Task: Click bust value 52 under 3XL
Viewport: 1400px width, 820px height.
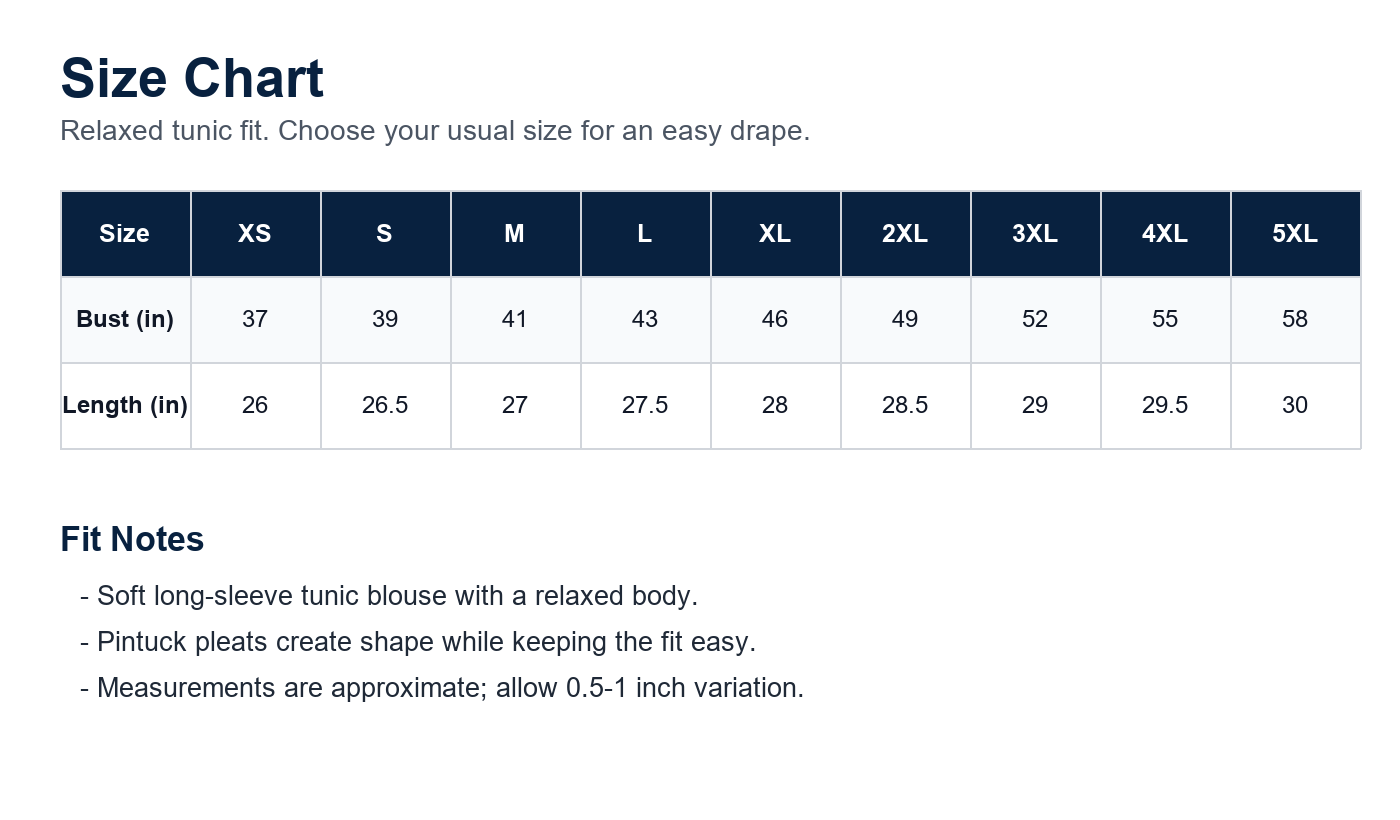Action: coord(1035,320)
